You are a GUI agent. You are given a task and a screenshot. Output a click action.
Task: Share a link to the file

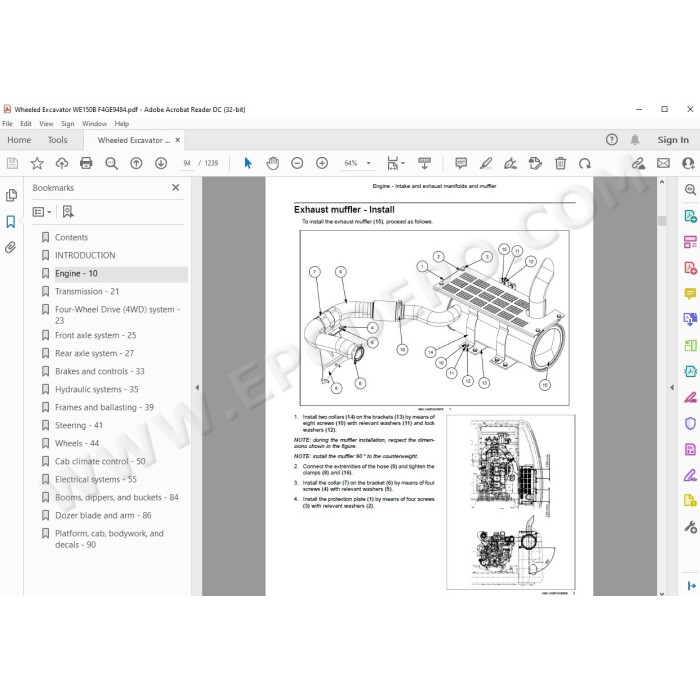coord(638,163)
